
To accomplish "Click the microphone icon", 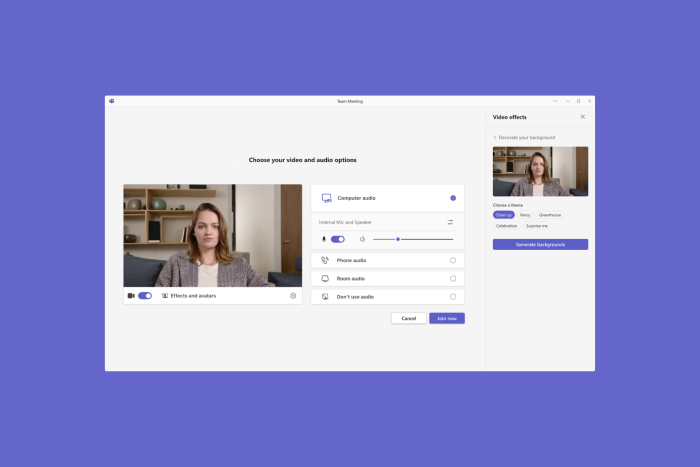I will 324,239.
